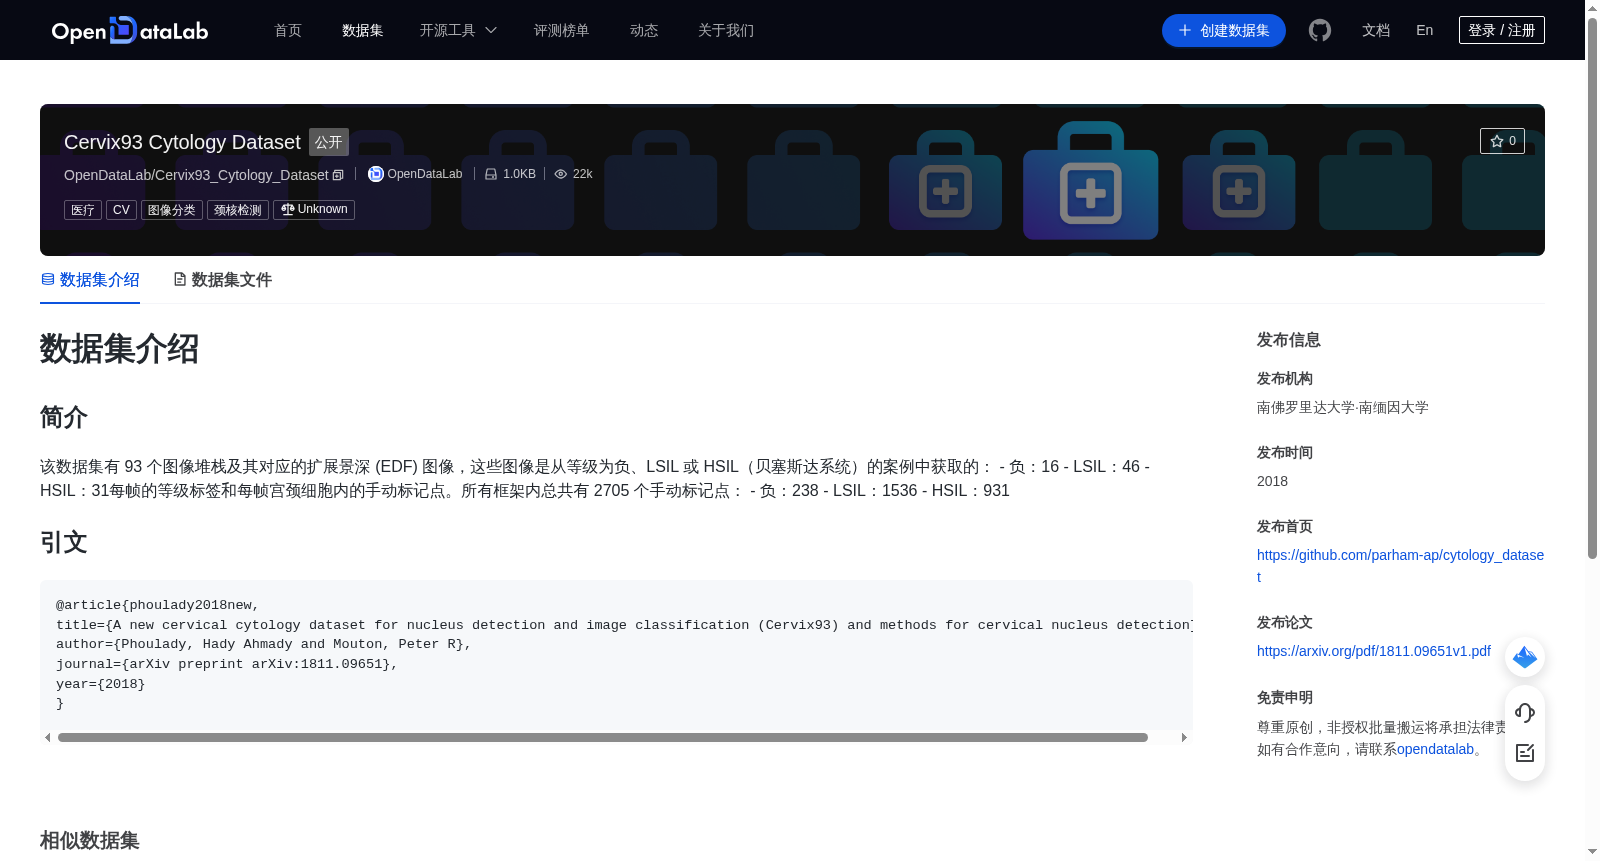Go to 首页 in navigation
This screenshot has height=861, width=1600.
(x=288, y=30)
